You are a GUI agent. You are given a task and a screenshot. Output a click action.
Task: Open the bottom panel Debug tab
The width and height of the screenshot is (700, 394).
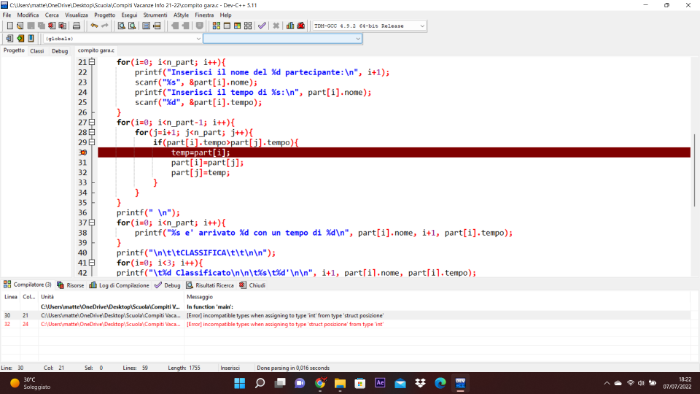pyautogui.click(x=167, y=285)
